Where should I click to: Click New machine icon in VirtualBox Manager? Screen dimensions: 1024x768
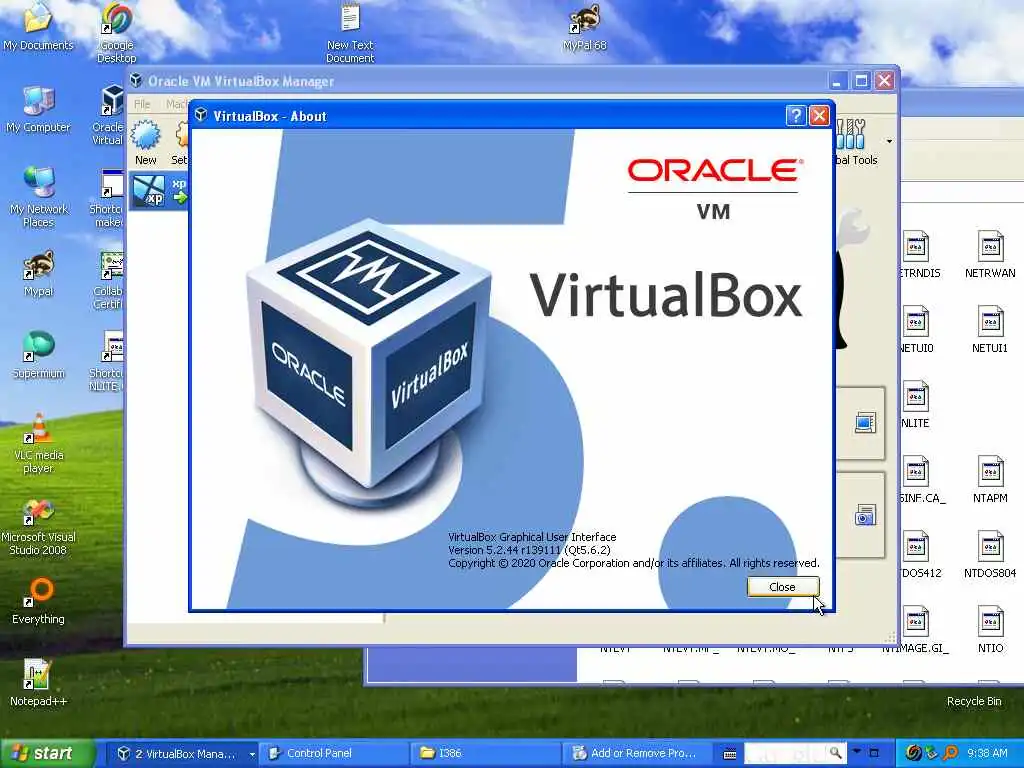[145, 142]
